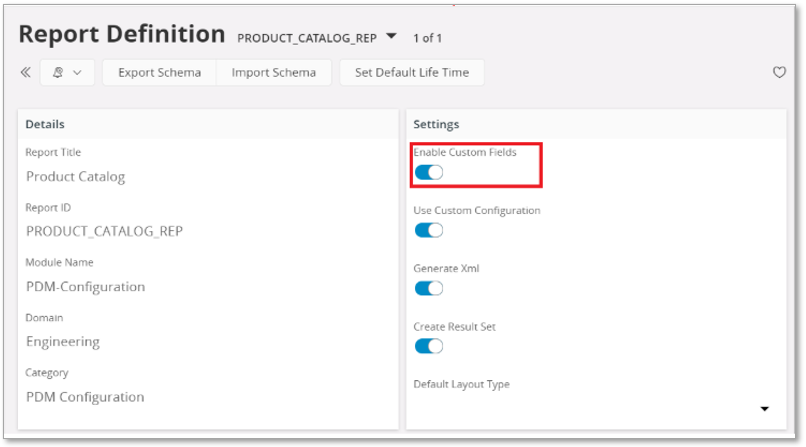Turn off Use Custom Configuration switch
This screenshot has width=806, height=447.
(x=428, y=230)
